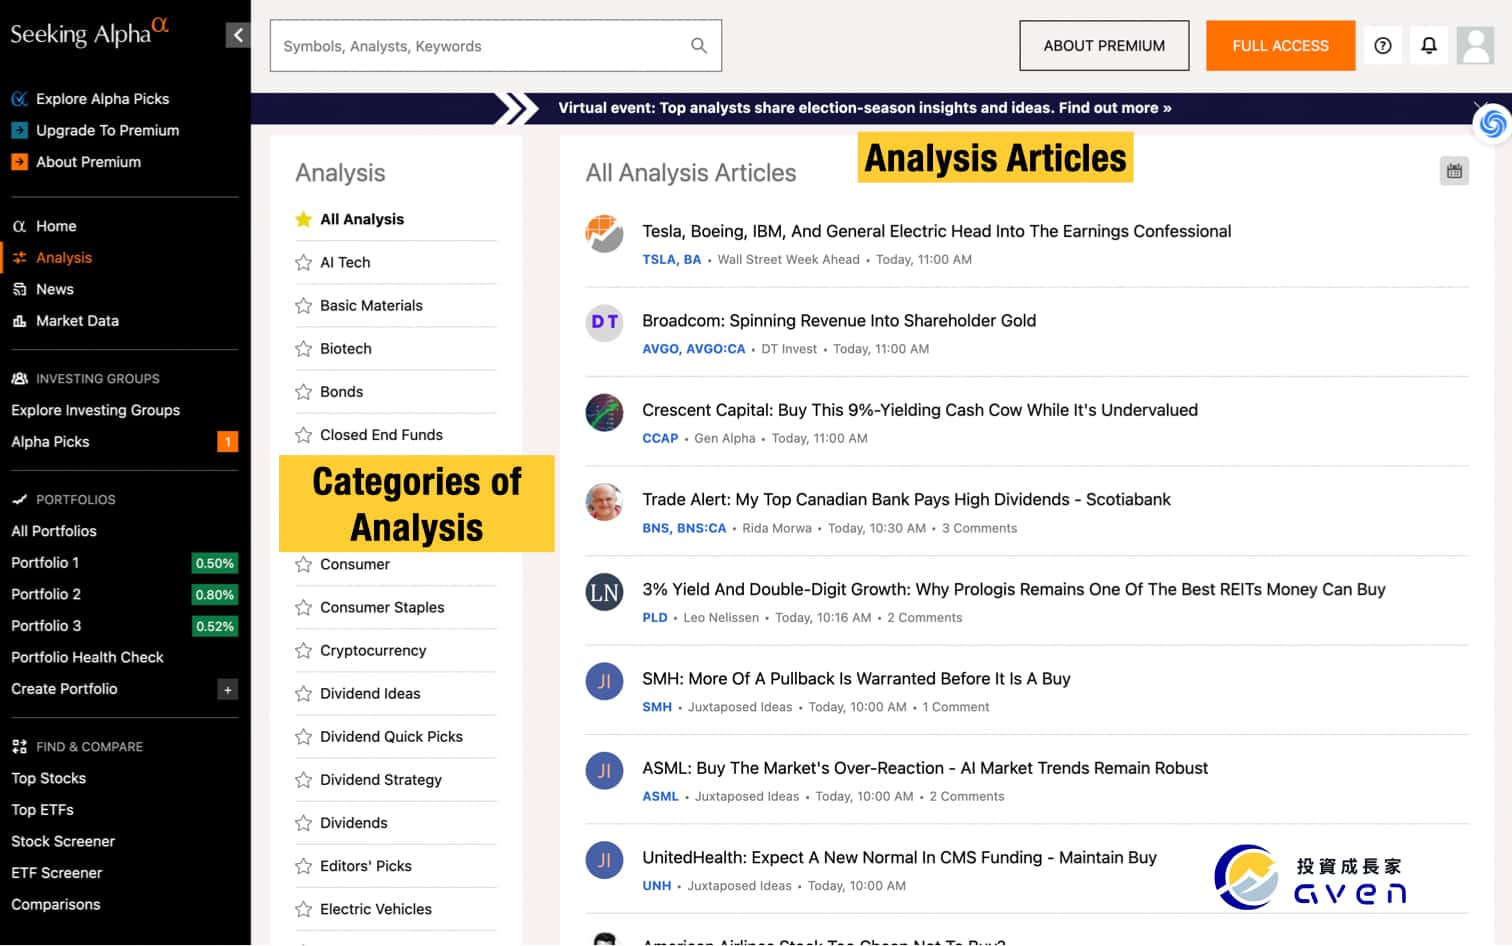Open Portfolio Health Check
Image resolution: width=1512 pixels, height=946 pixels.
[x=87, y=657]
